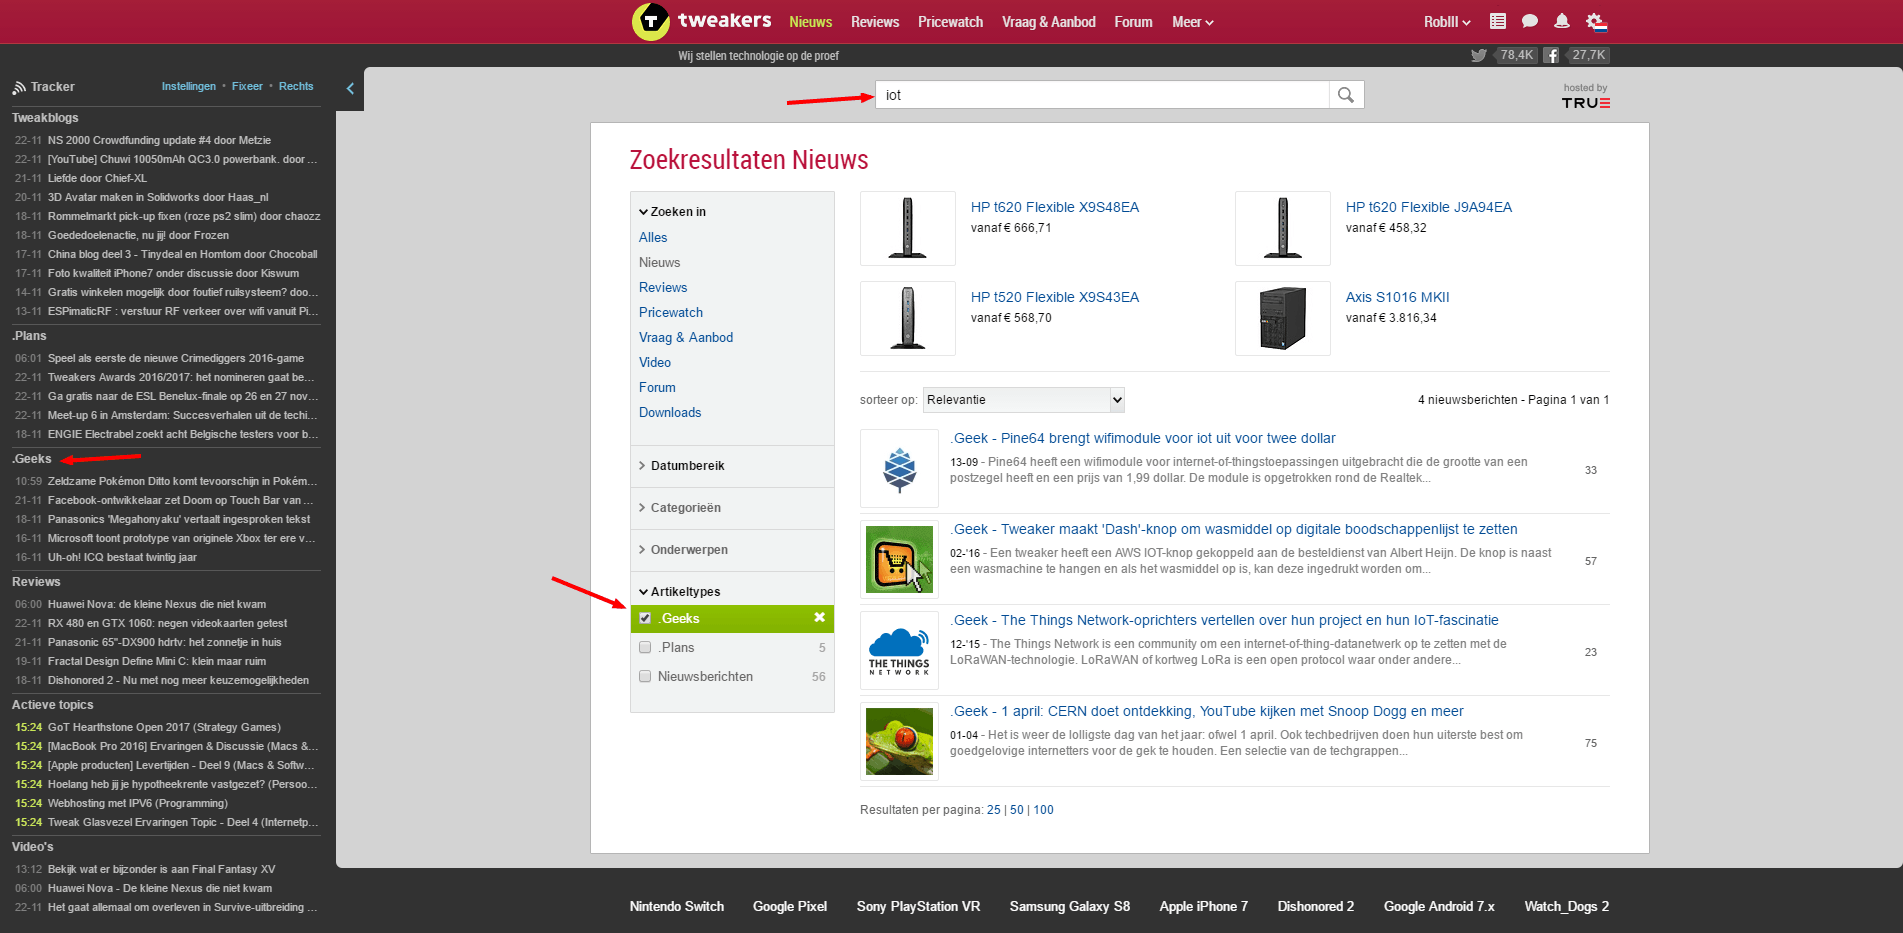1903x933 pixels.
Task: Go to Forum in top navigation
Action: point(1133,22)
